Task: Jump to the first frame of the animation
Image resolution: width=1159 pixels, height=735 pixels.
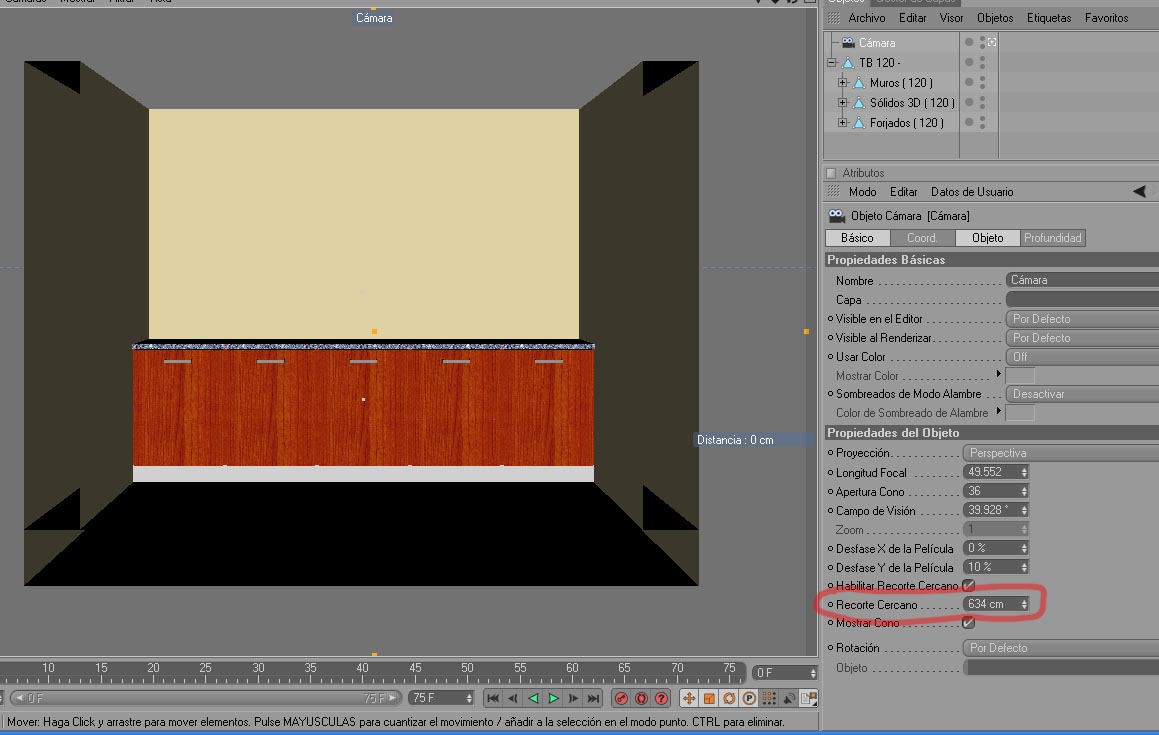Action: [x=493, y=698]
